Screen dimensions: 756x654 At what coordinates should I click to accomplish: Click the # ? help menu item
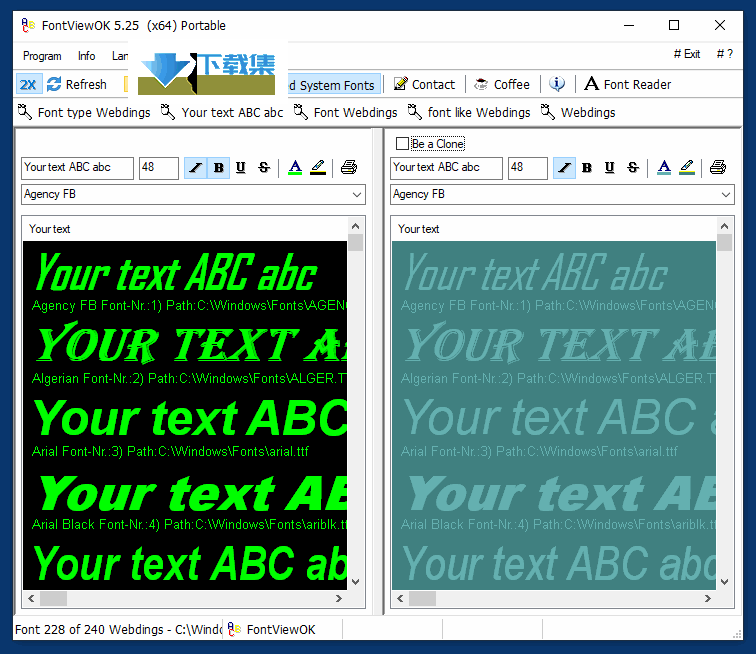click(724, 54)
